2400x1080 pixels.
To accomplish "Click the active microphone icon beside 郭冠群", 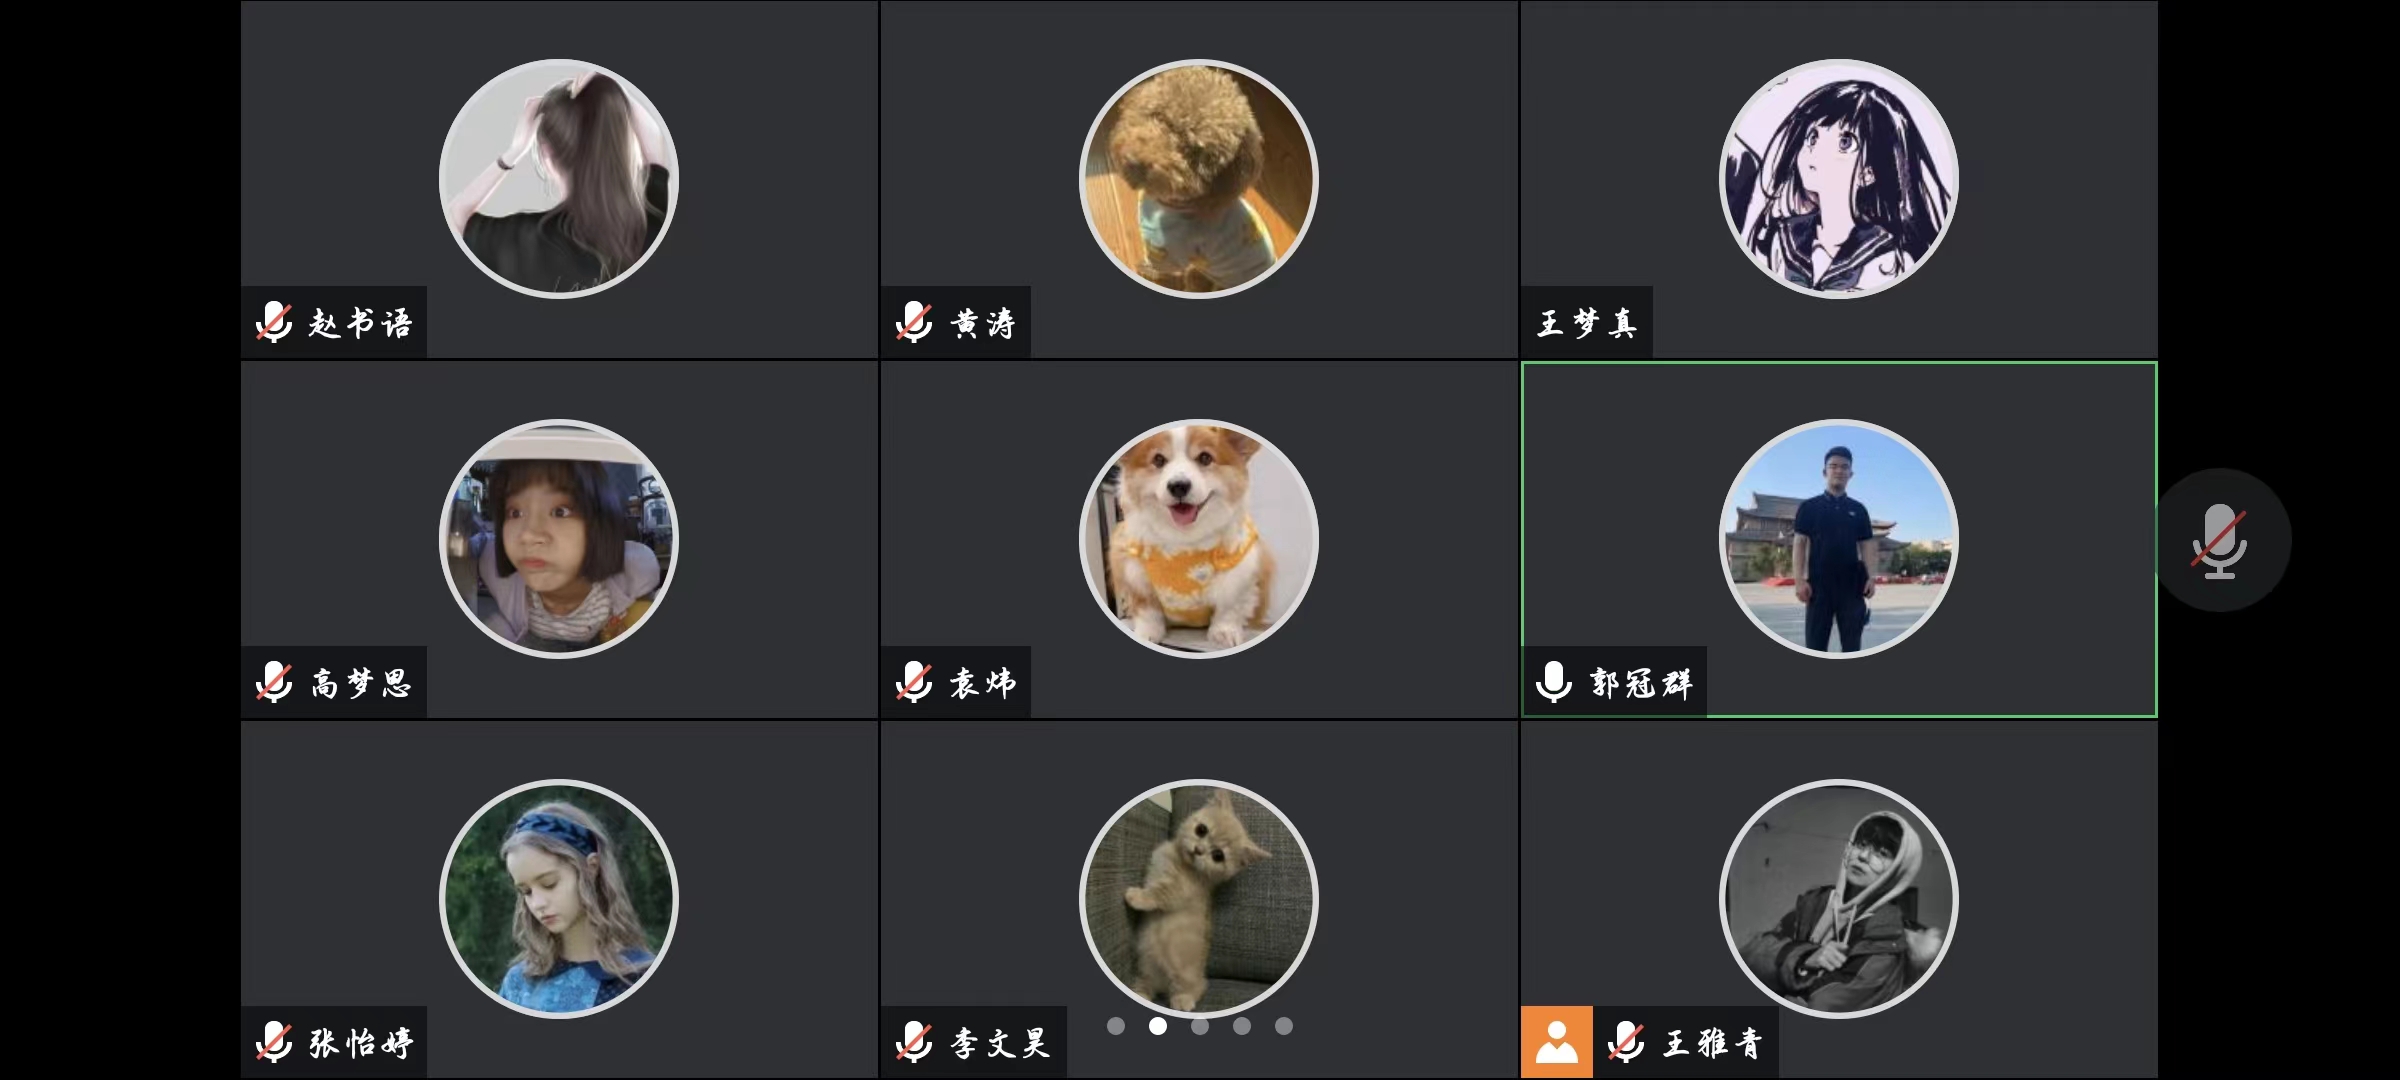I will pos(1554,682).
